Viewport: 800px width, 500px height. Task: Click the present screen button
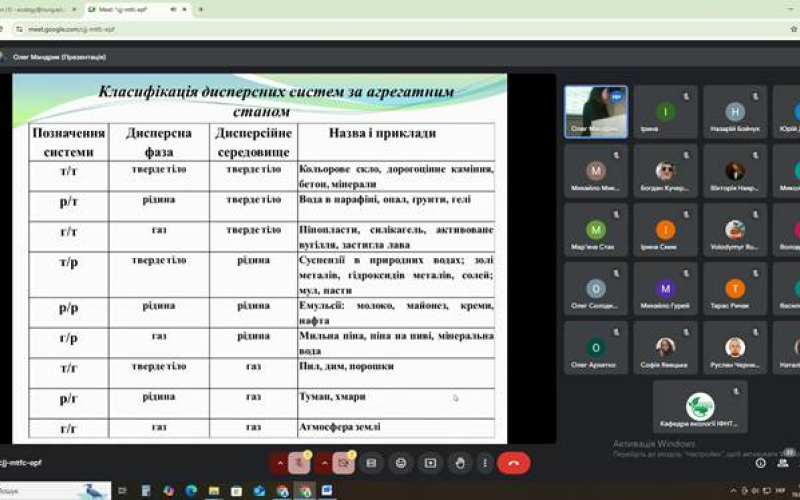(x=430, y=463)
